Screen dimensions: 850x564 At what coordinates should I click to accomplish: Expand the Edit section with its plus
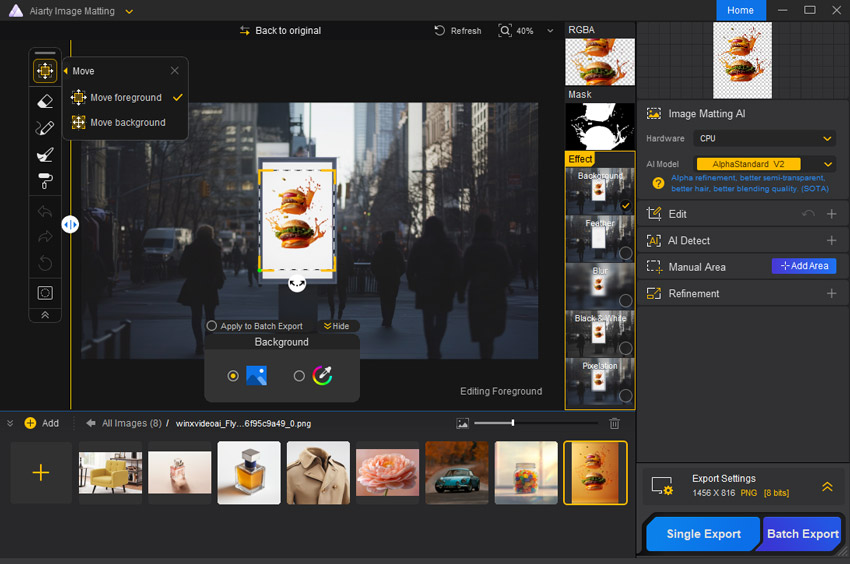(832, 214)
